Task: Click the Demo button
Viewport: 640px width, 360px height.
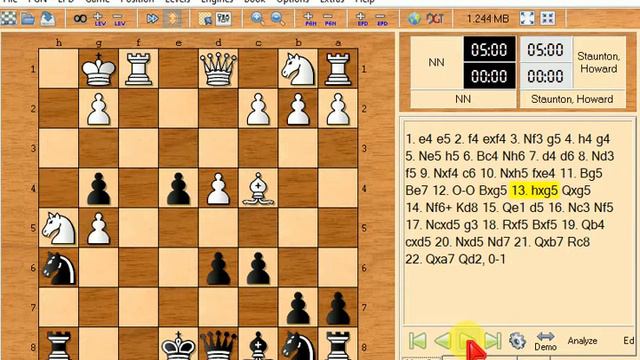Action: pos(545,341)
